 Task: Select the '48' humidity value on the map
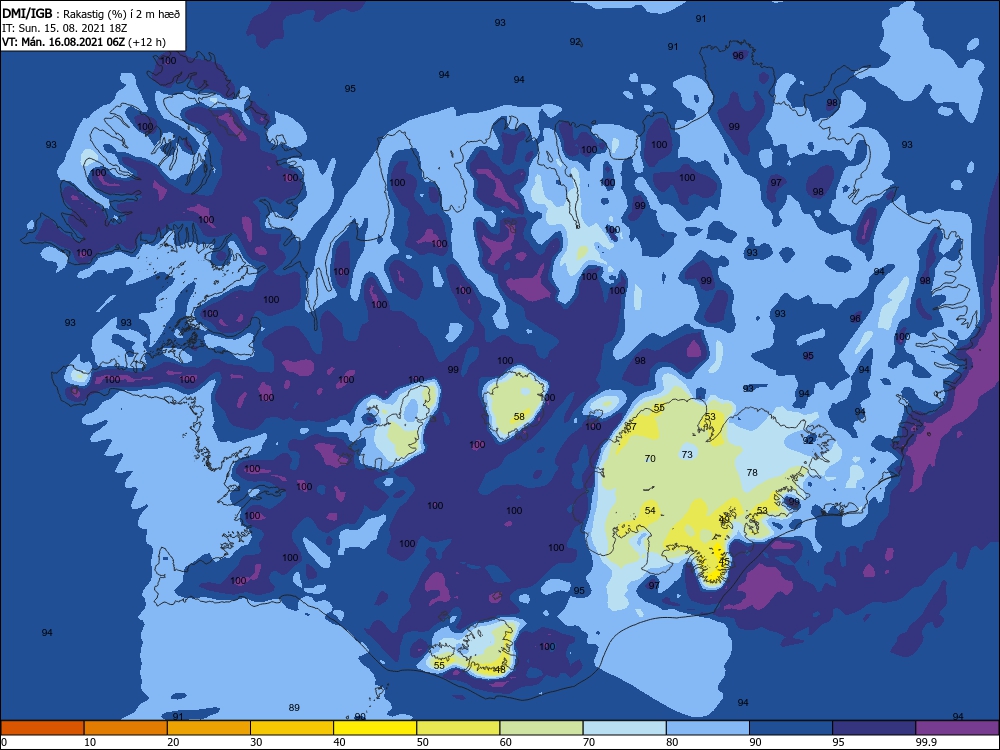[x=499, y=669]
